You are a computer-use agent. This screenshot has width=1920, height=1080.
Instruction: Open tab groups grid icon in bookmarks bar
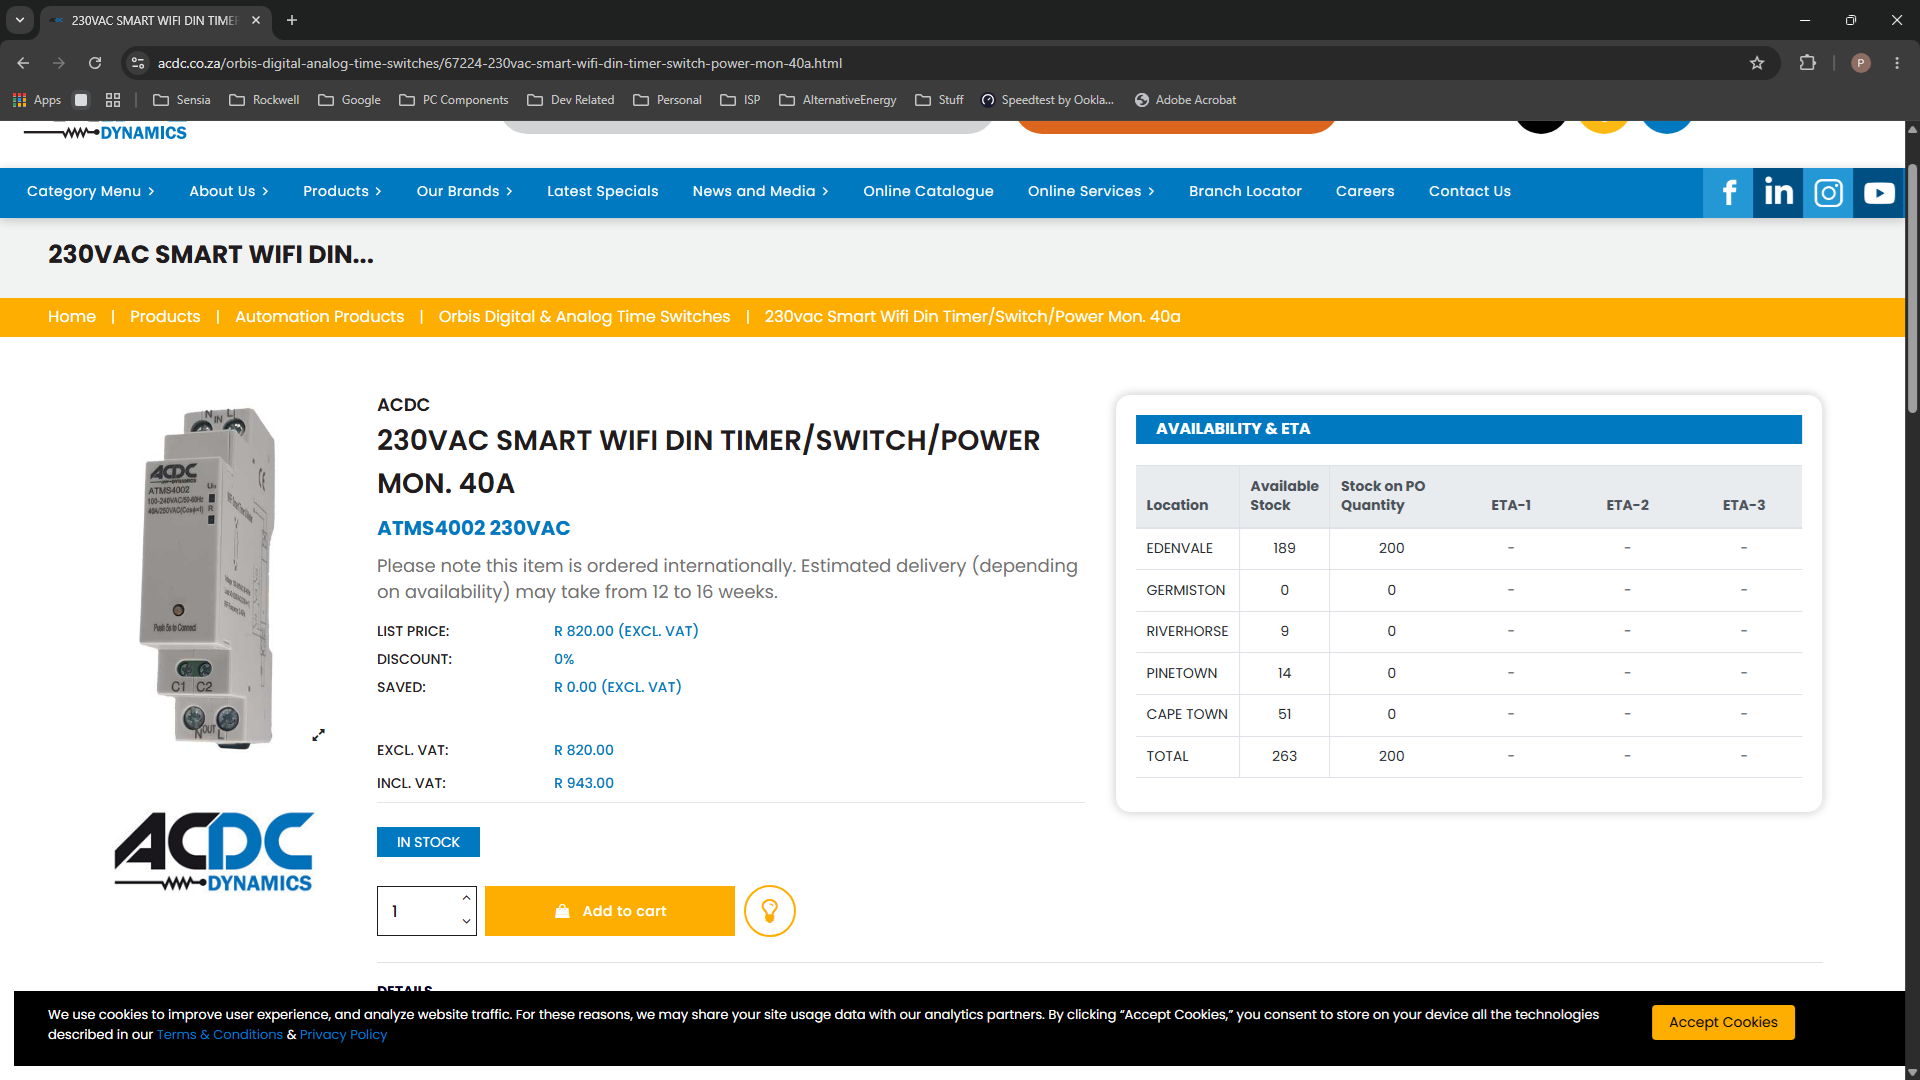click(x=113, y=100)
